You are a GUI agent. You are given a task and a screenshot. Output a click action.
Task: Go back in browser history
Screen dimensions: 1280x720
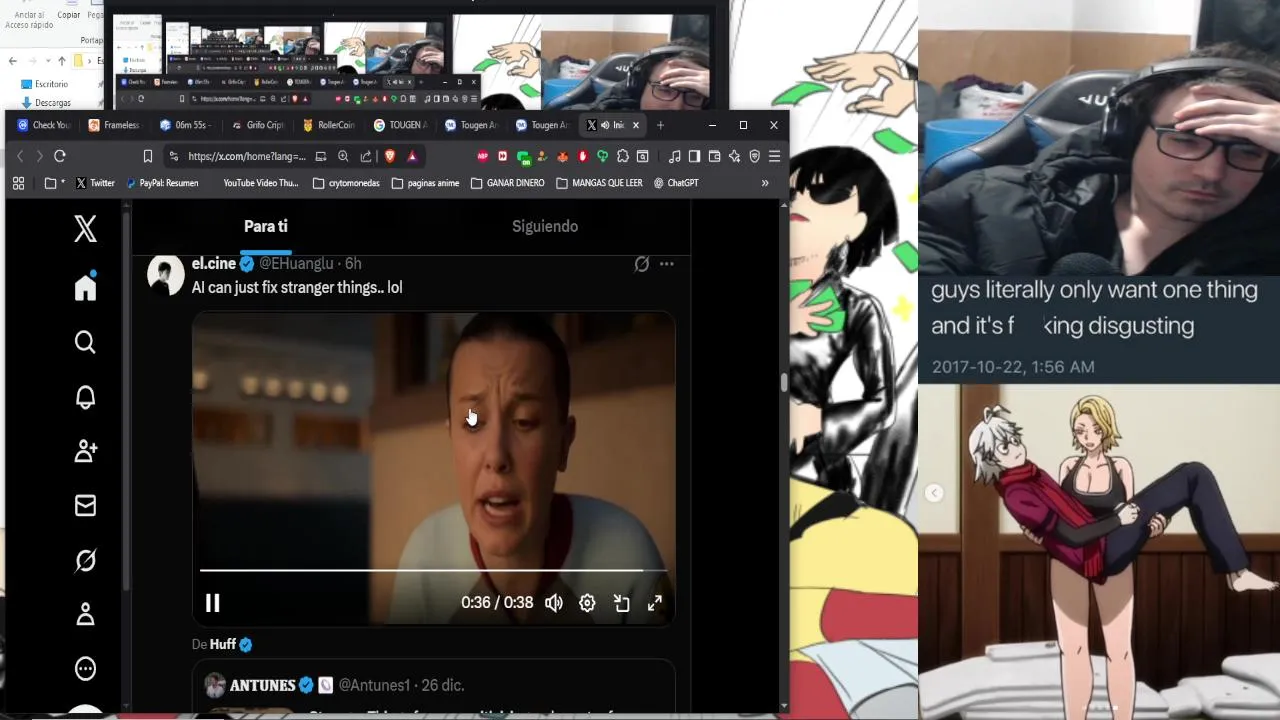[20, 156]
